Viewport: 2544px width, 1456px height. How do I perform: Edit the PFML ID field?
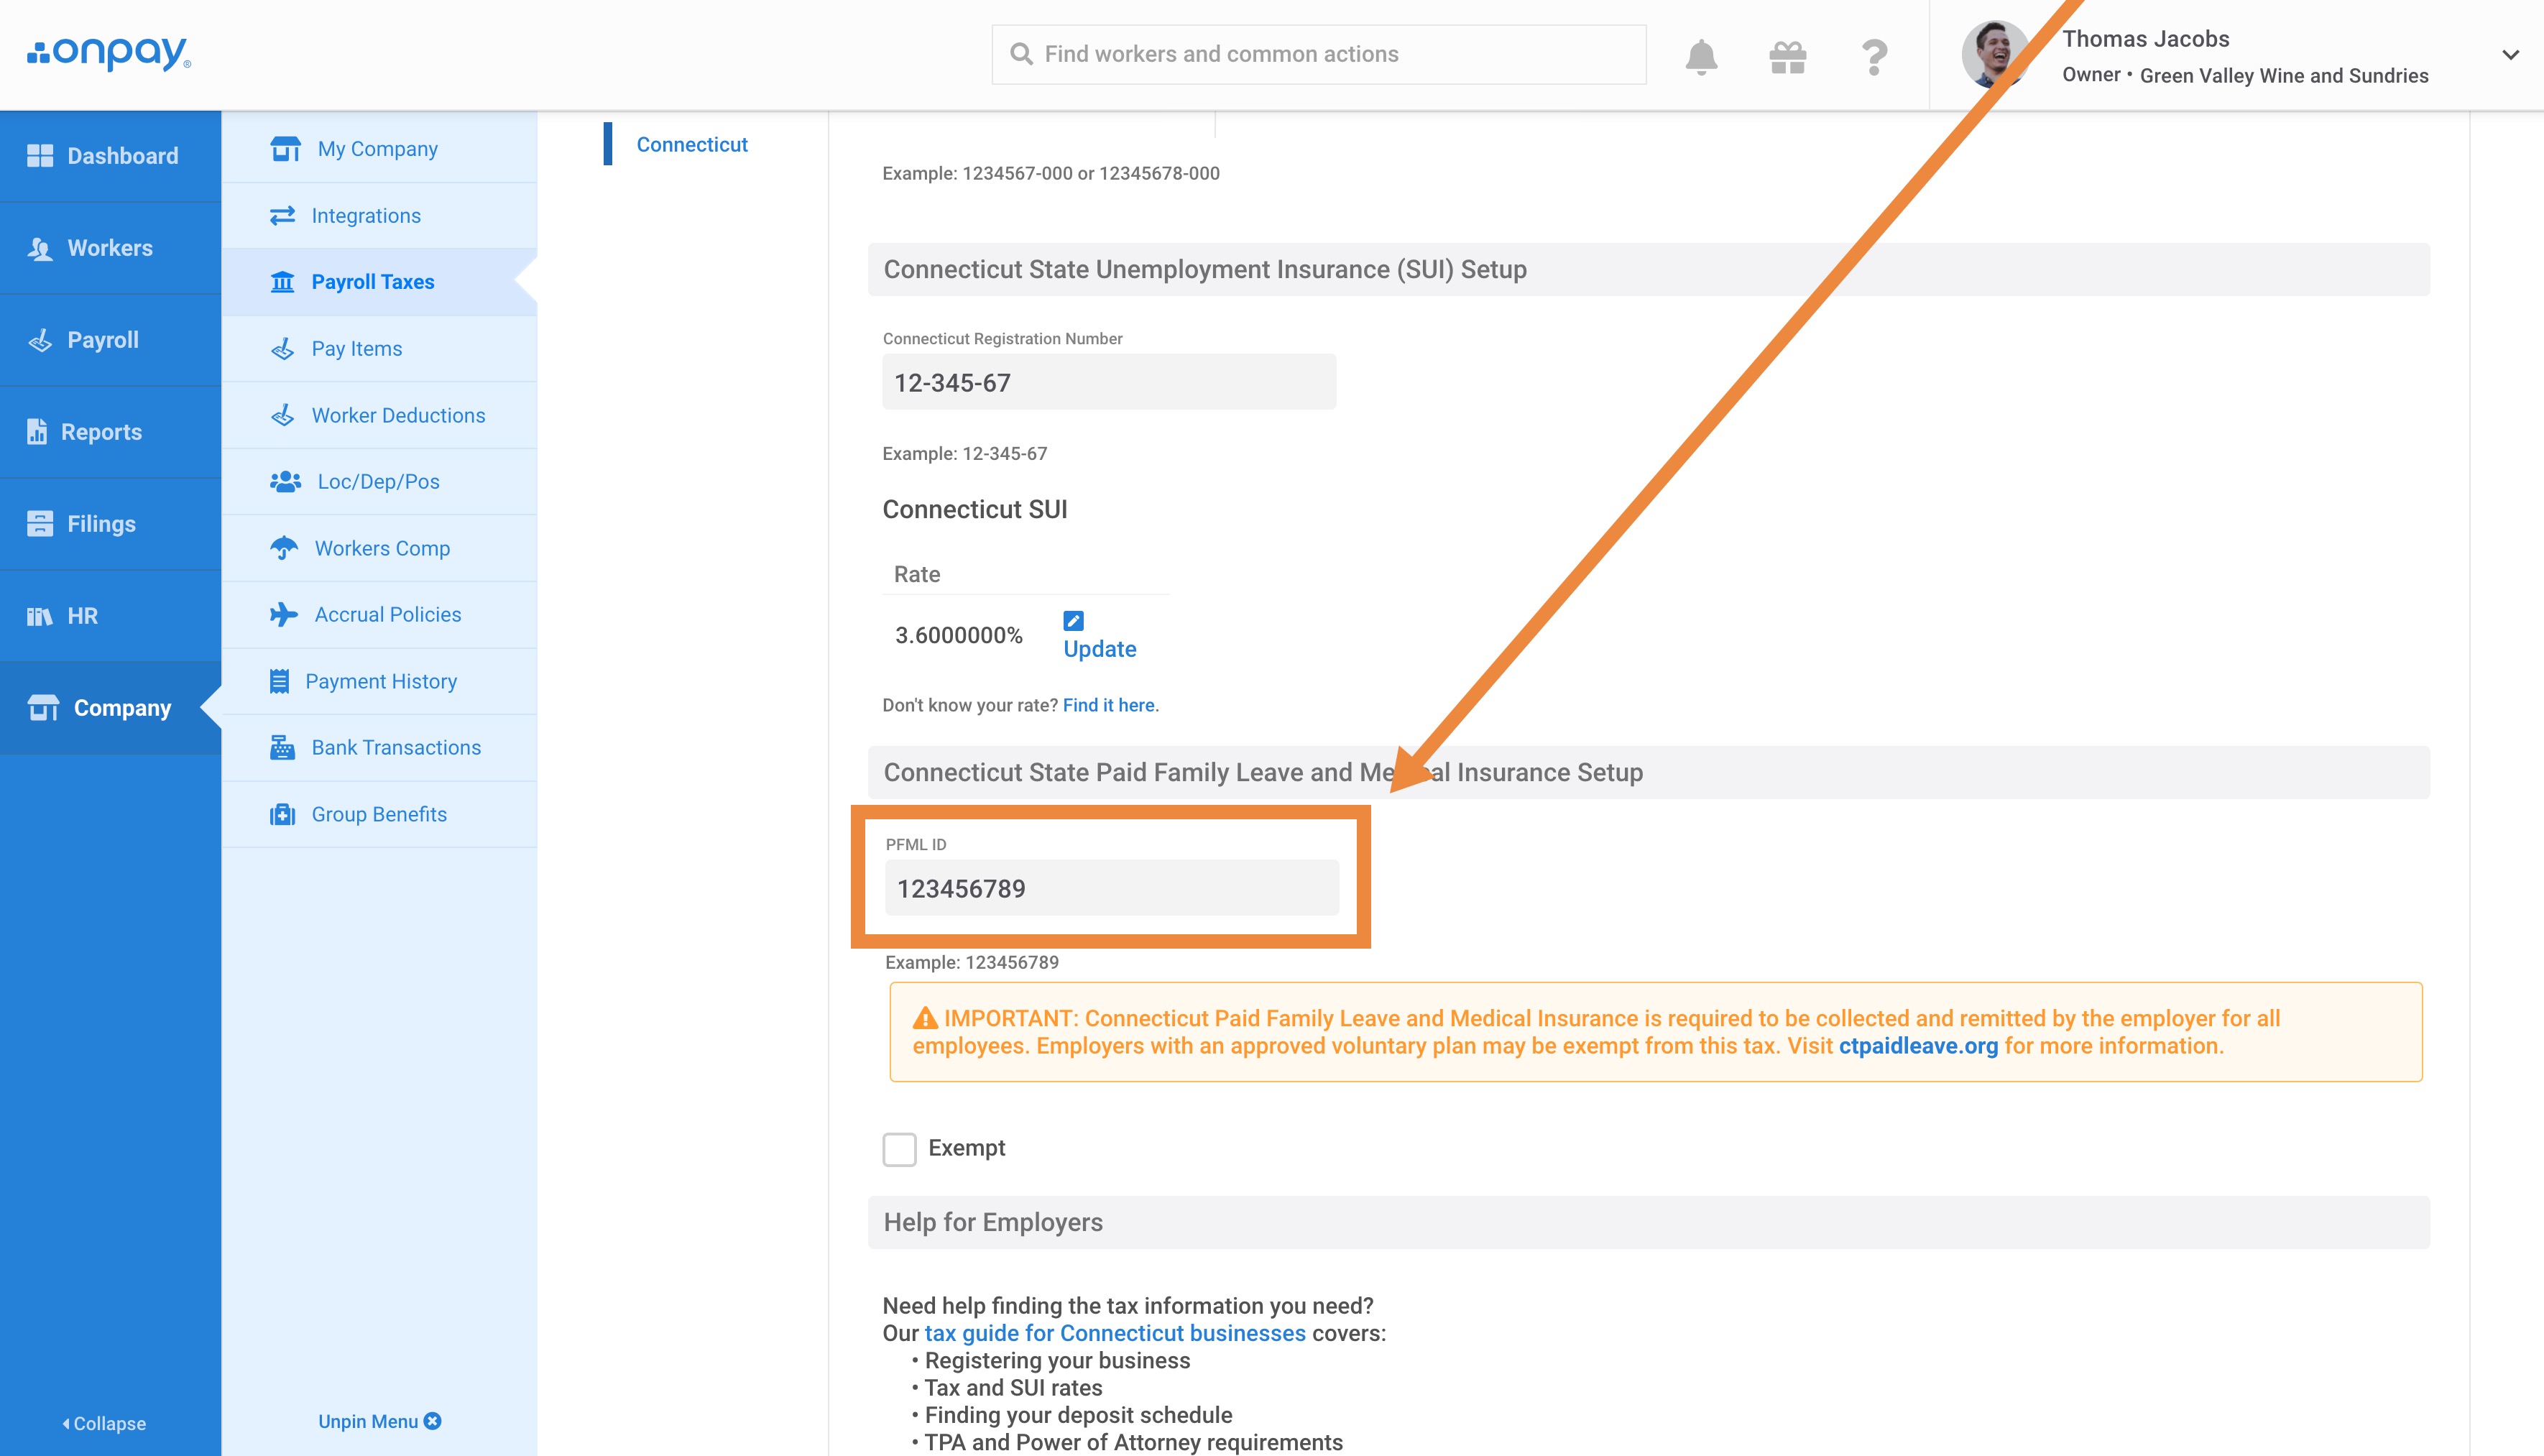coord(1111,888)
